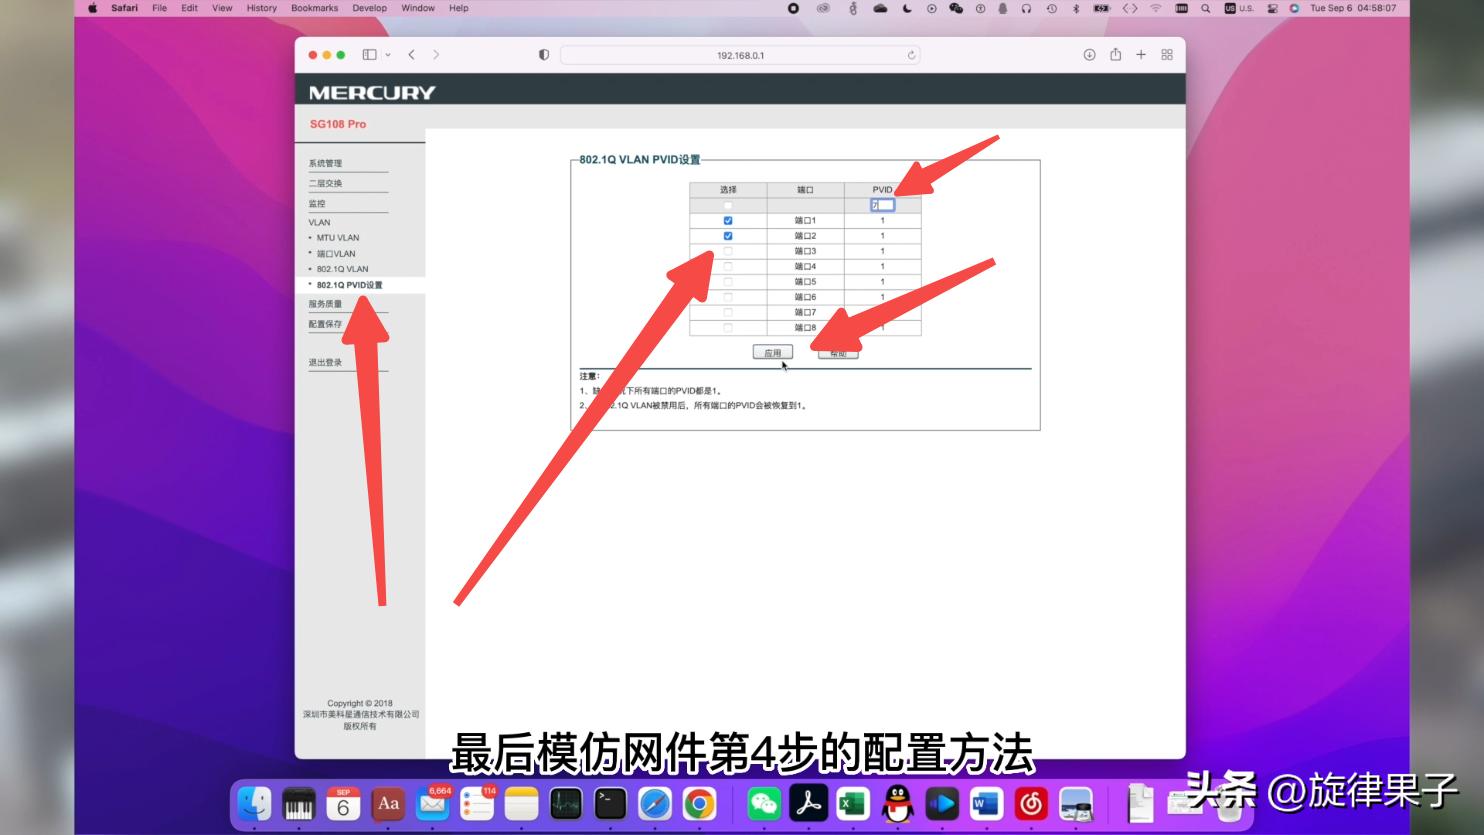Open Adobe Acrobat from the Dock
The width and height of the screenshot is (1484, 835).
[809, 802]
